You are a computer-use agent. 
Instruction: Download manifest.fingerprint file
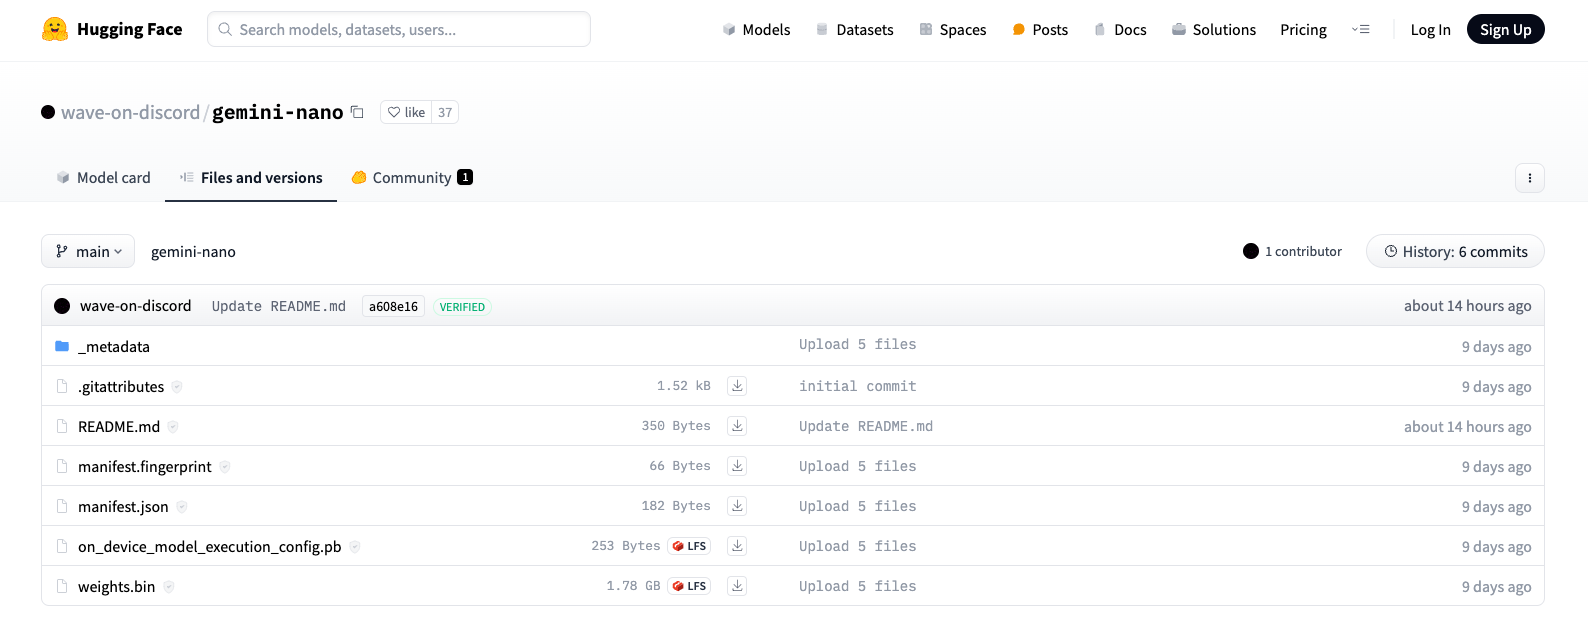point(737,466)
